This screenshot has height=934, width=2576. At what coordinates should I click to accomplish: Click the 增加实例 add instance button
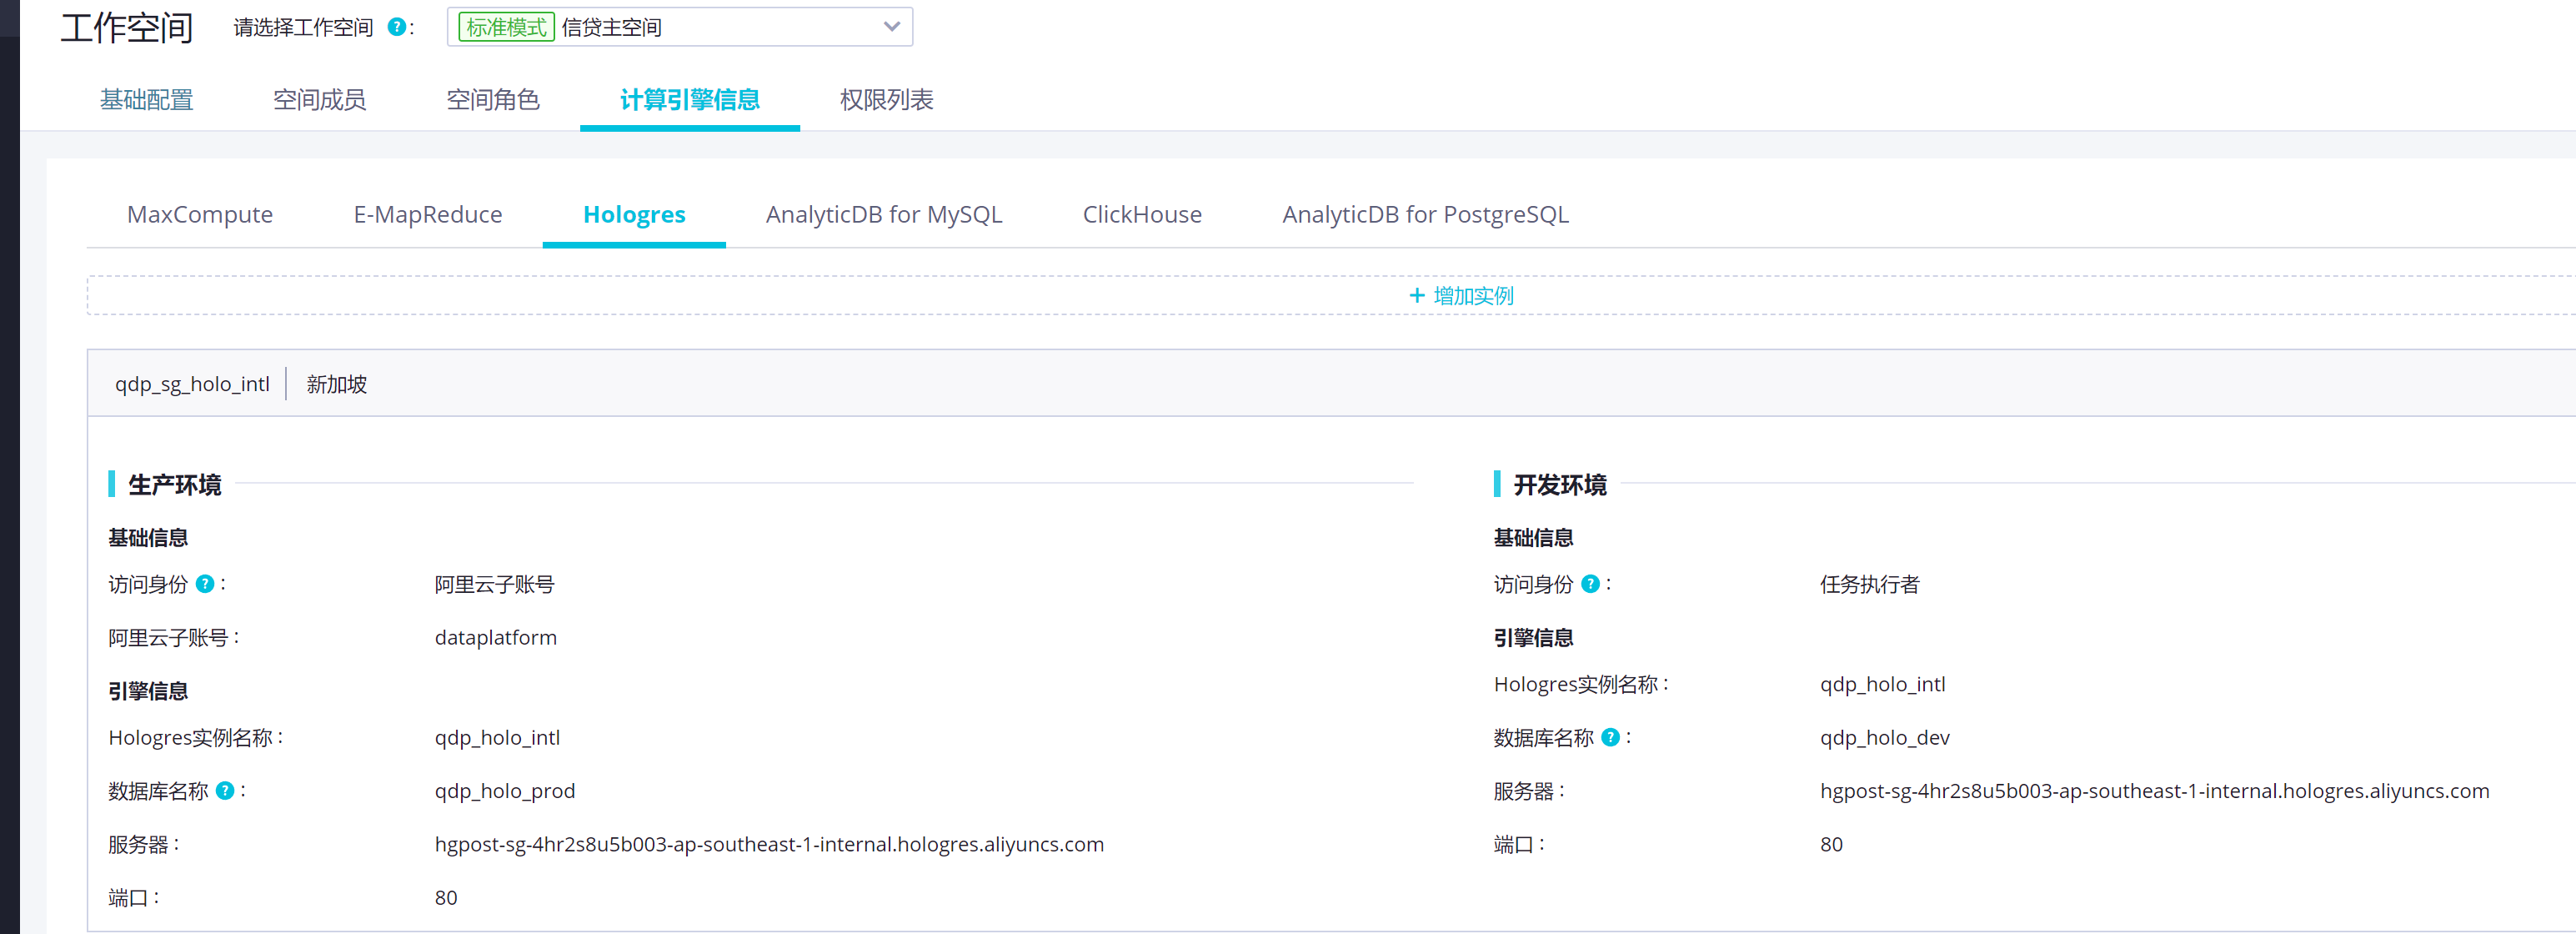pyautogui.click(x=1472, y=296)
